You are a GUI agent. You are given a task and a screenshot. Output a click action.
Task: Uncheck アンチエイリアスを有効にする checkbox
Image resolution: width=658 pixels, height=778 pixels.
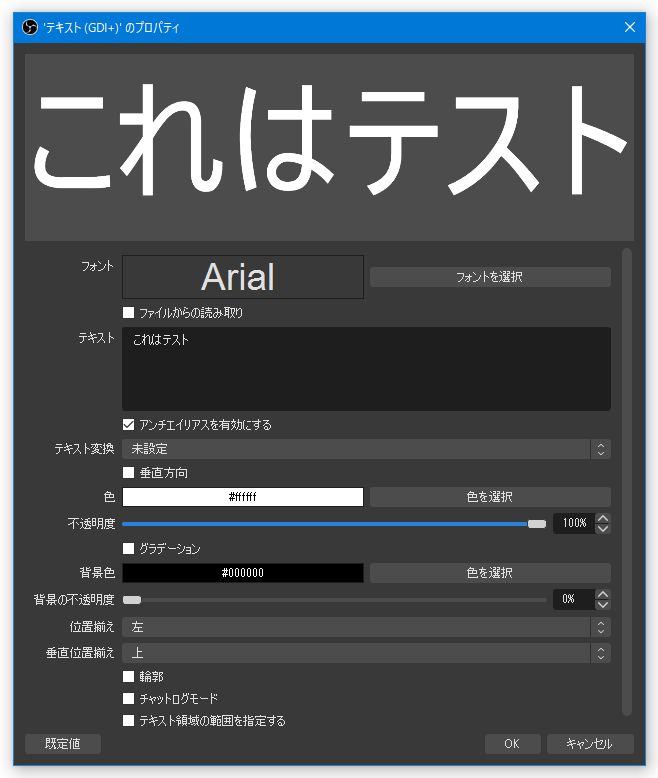point(129,425)
